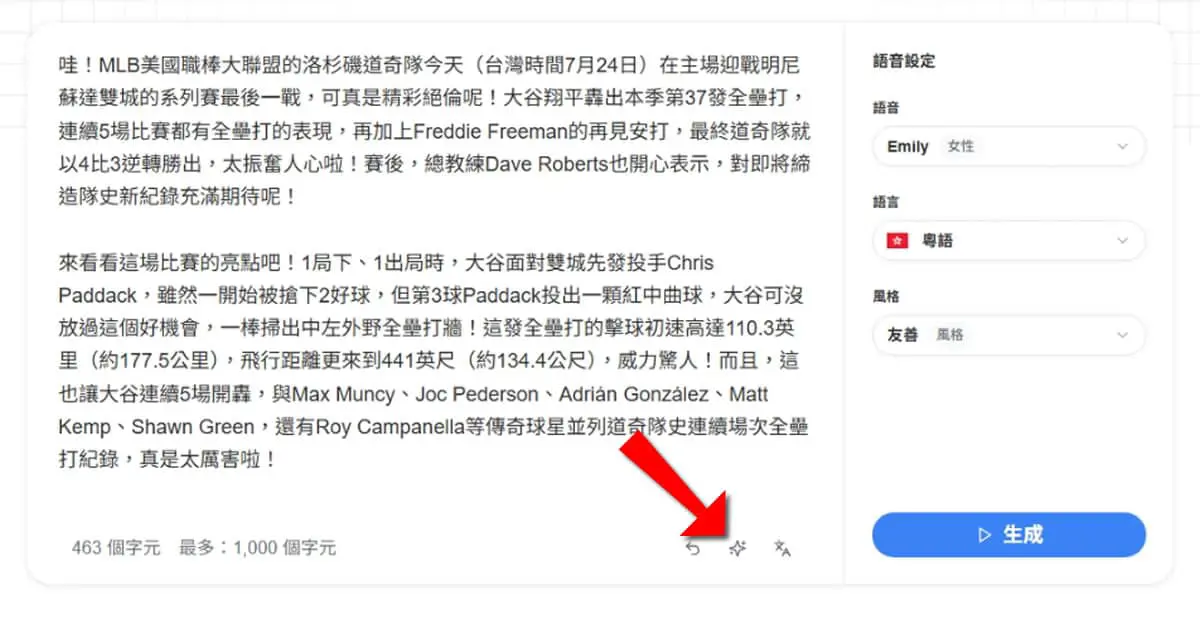Viewport: 1200px width, 624px height.
Task: Click the 風格 label above the style box
Action: pos(885,297)
